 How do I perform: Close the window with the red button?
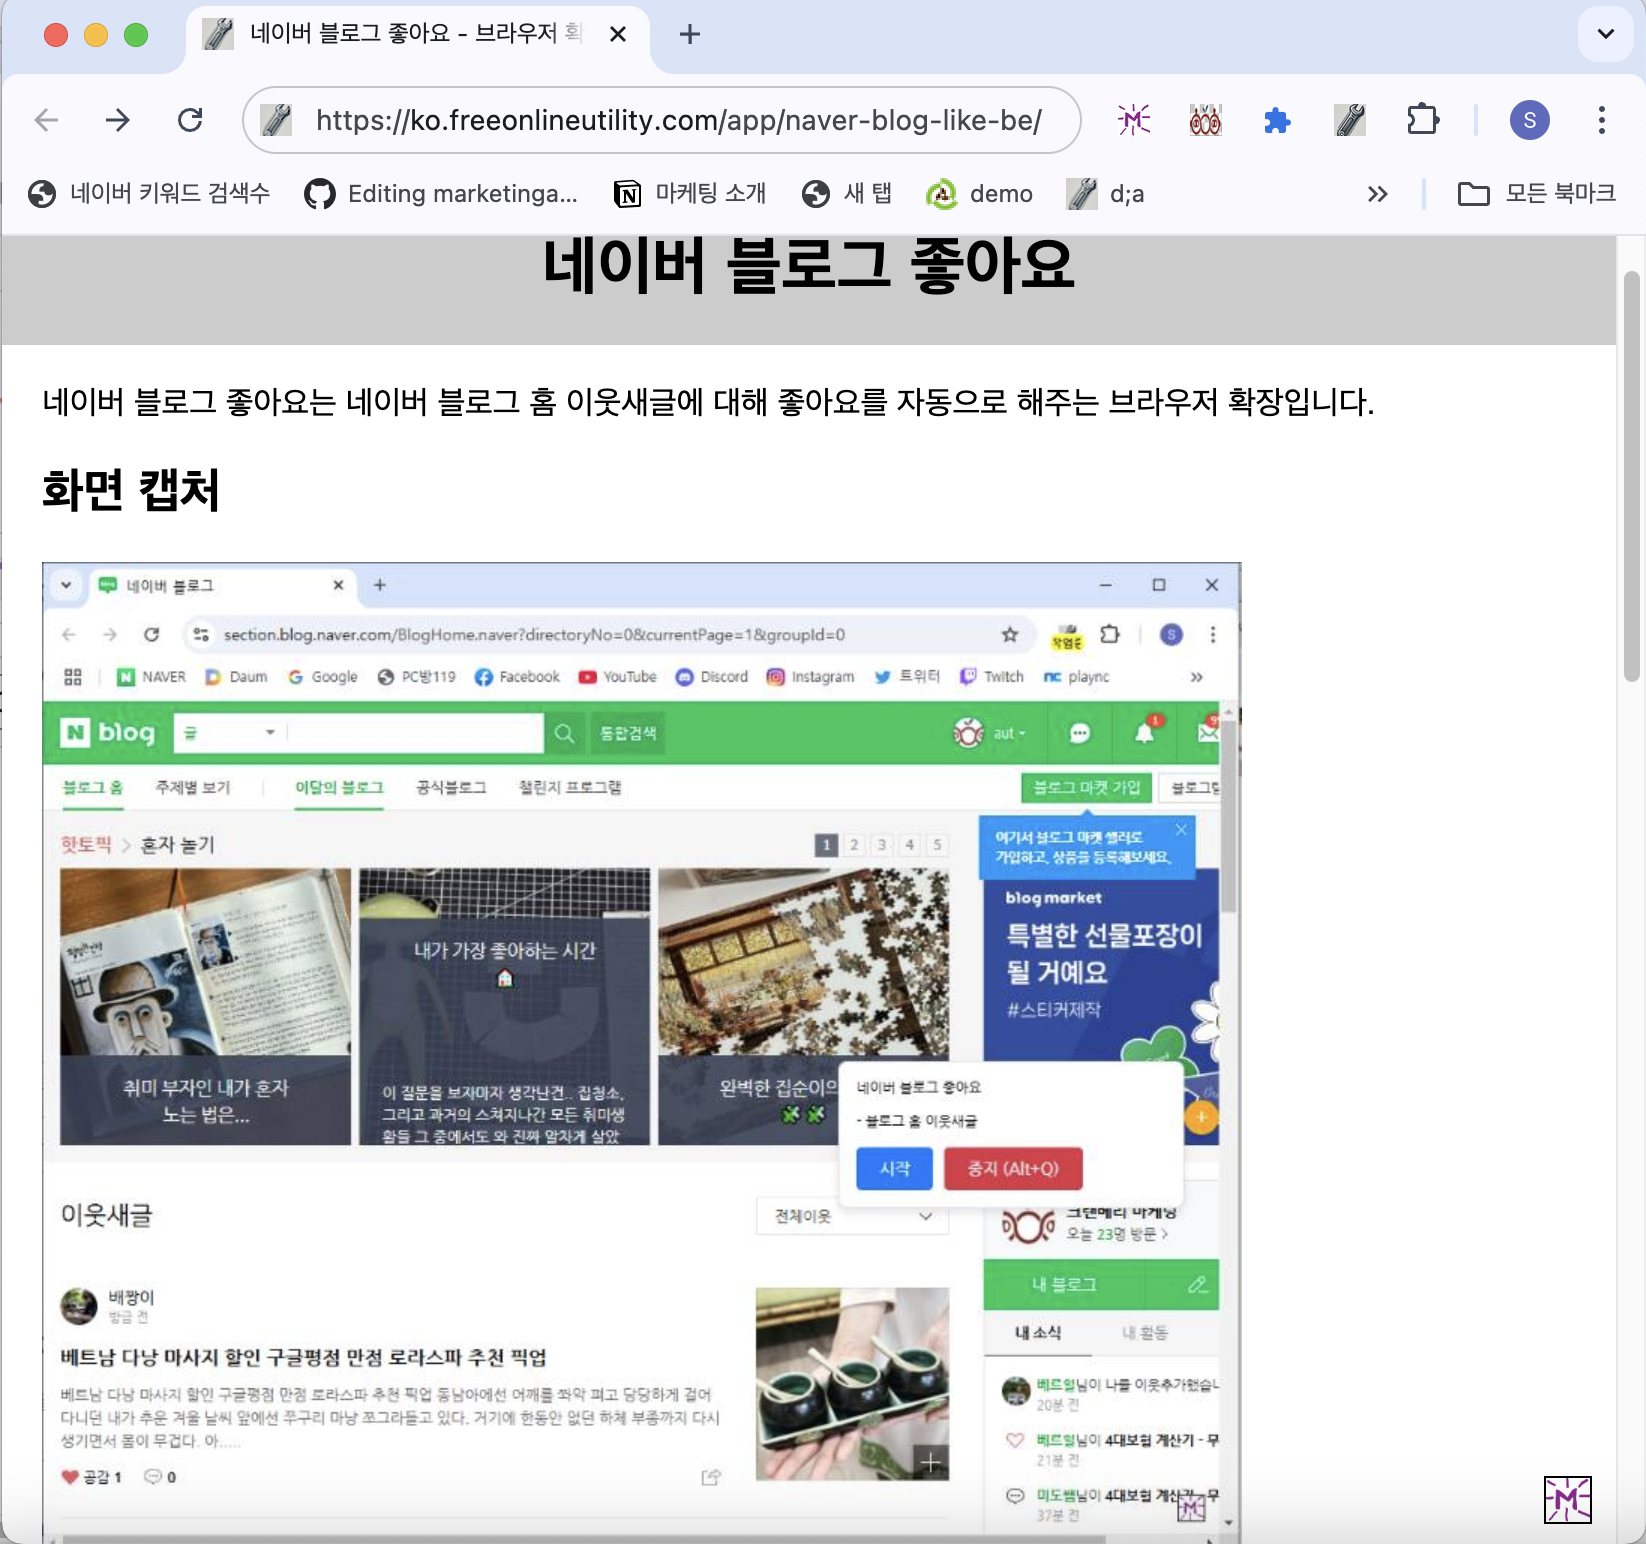(x=56, y=35)
